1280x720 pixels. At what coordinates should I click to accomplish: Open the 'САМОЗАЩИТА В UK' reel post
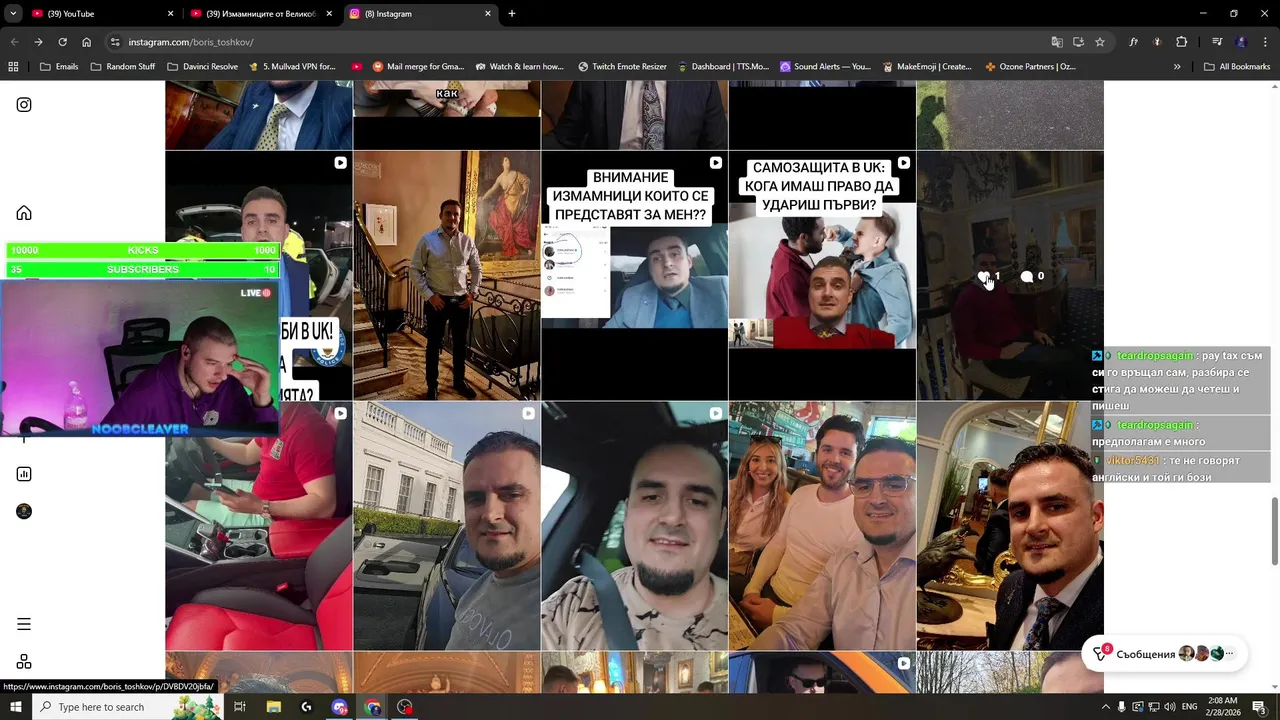tap(822, 276)
